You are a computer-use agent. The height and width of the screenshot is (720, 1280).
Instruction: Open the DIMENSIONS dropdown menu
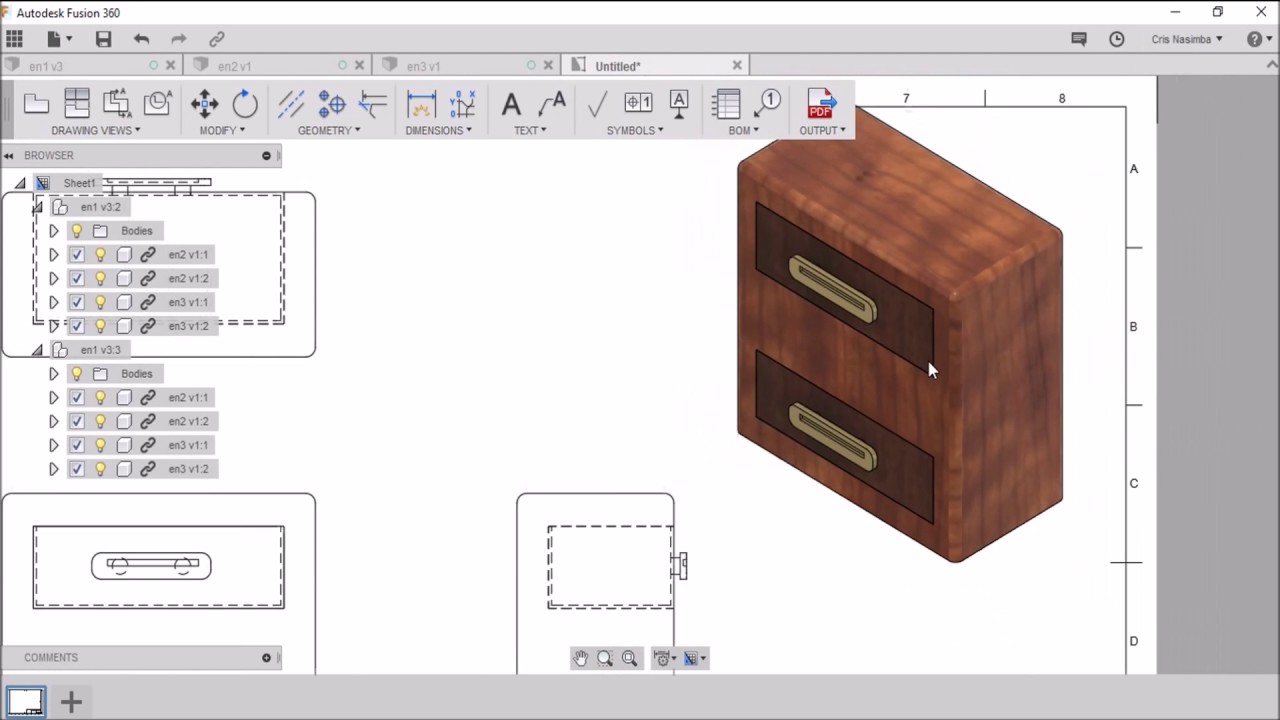pos(439,130)
